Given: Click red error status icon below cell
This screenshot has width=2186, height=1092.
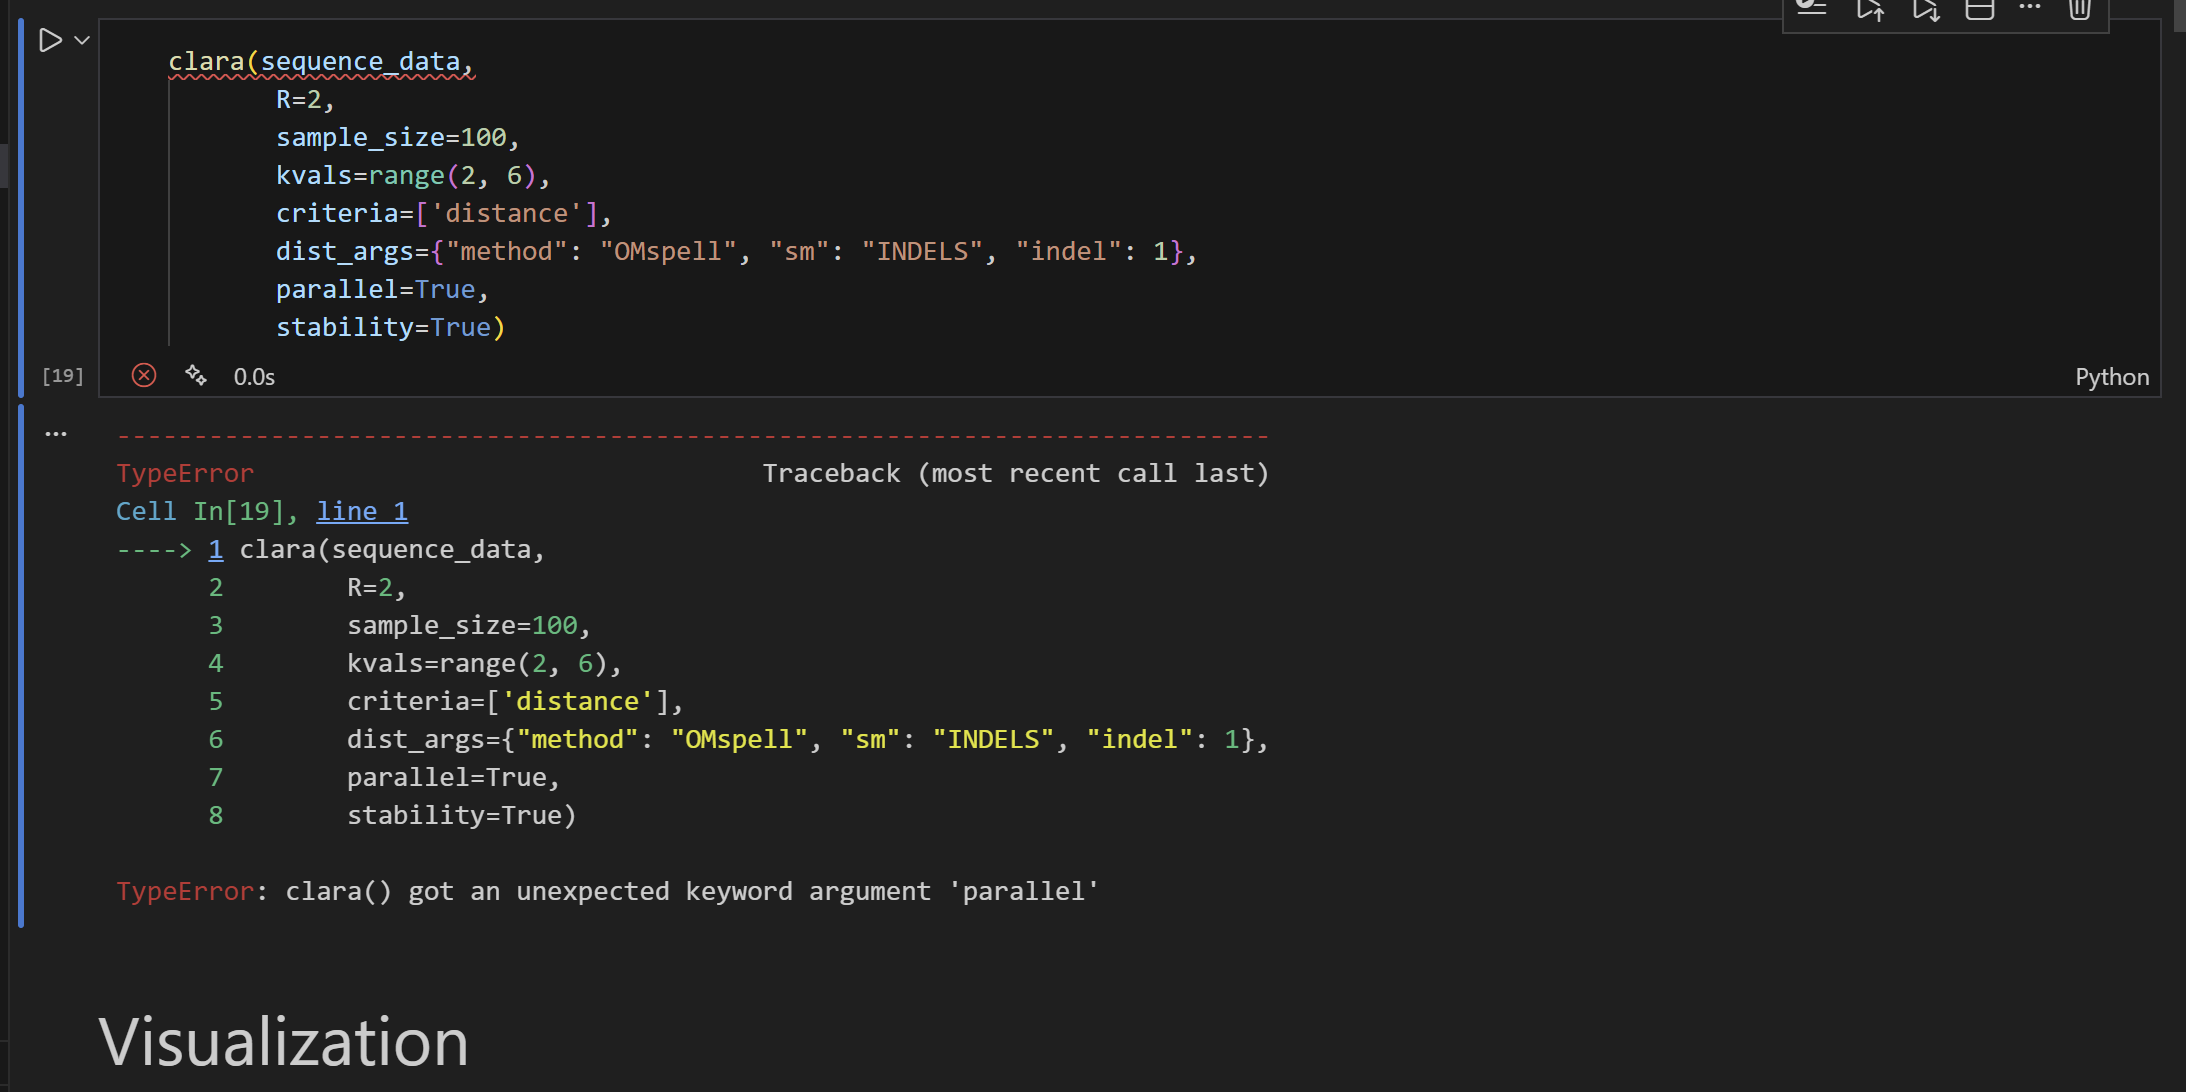Looking at the screenshot, I should [x=144, y=376].
